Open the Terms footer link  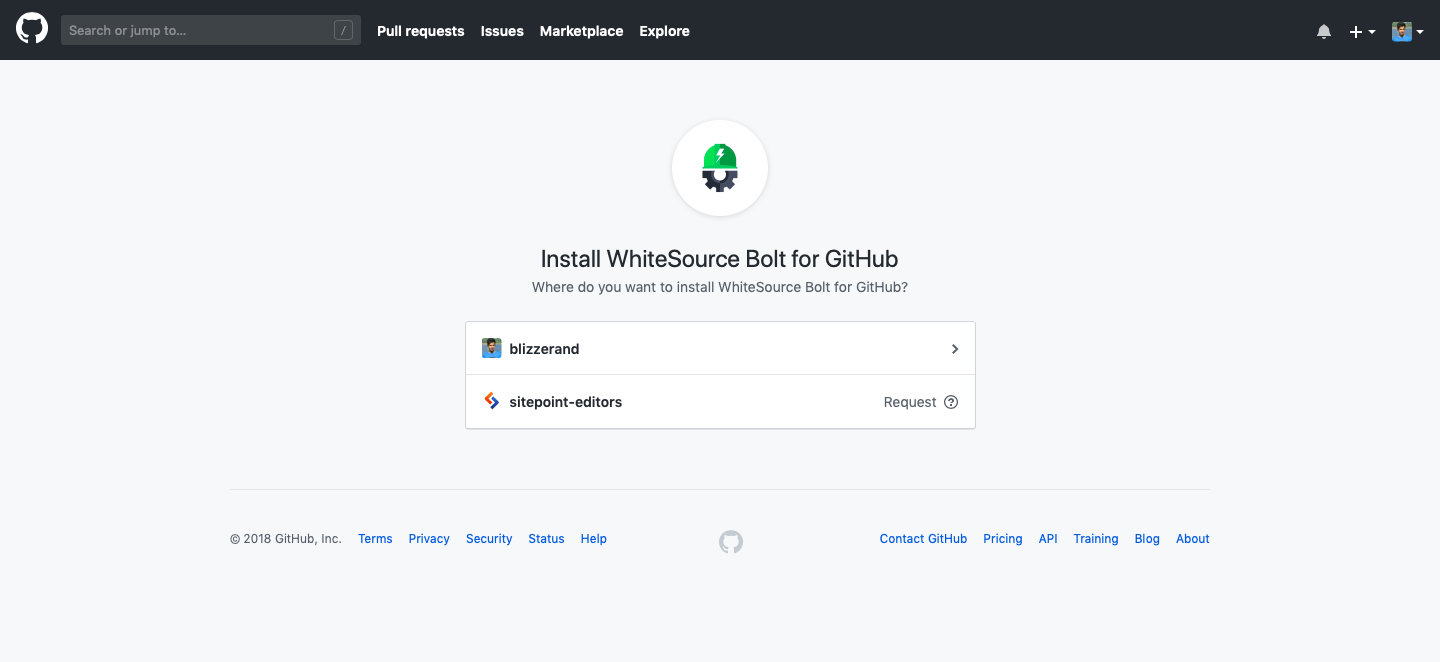coord(375,539)
